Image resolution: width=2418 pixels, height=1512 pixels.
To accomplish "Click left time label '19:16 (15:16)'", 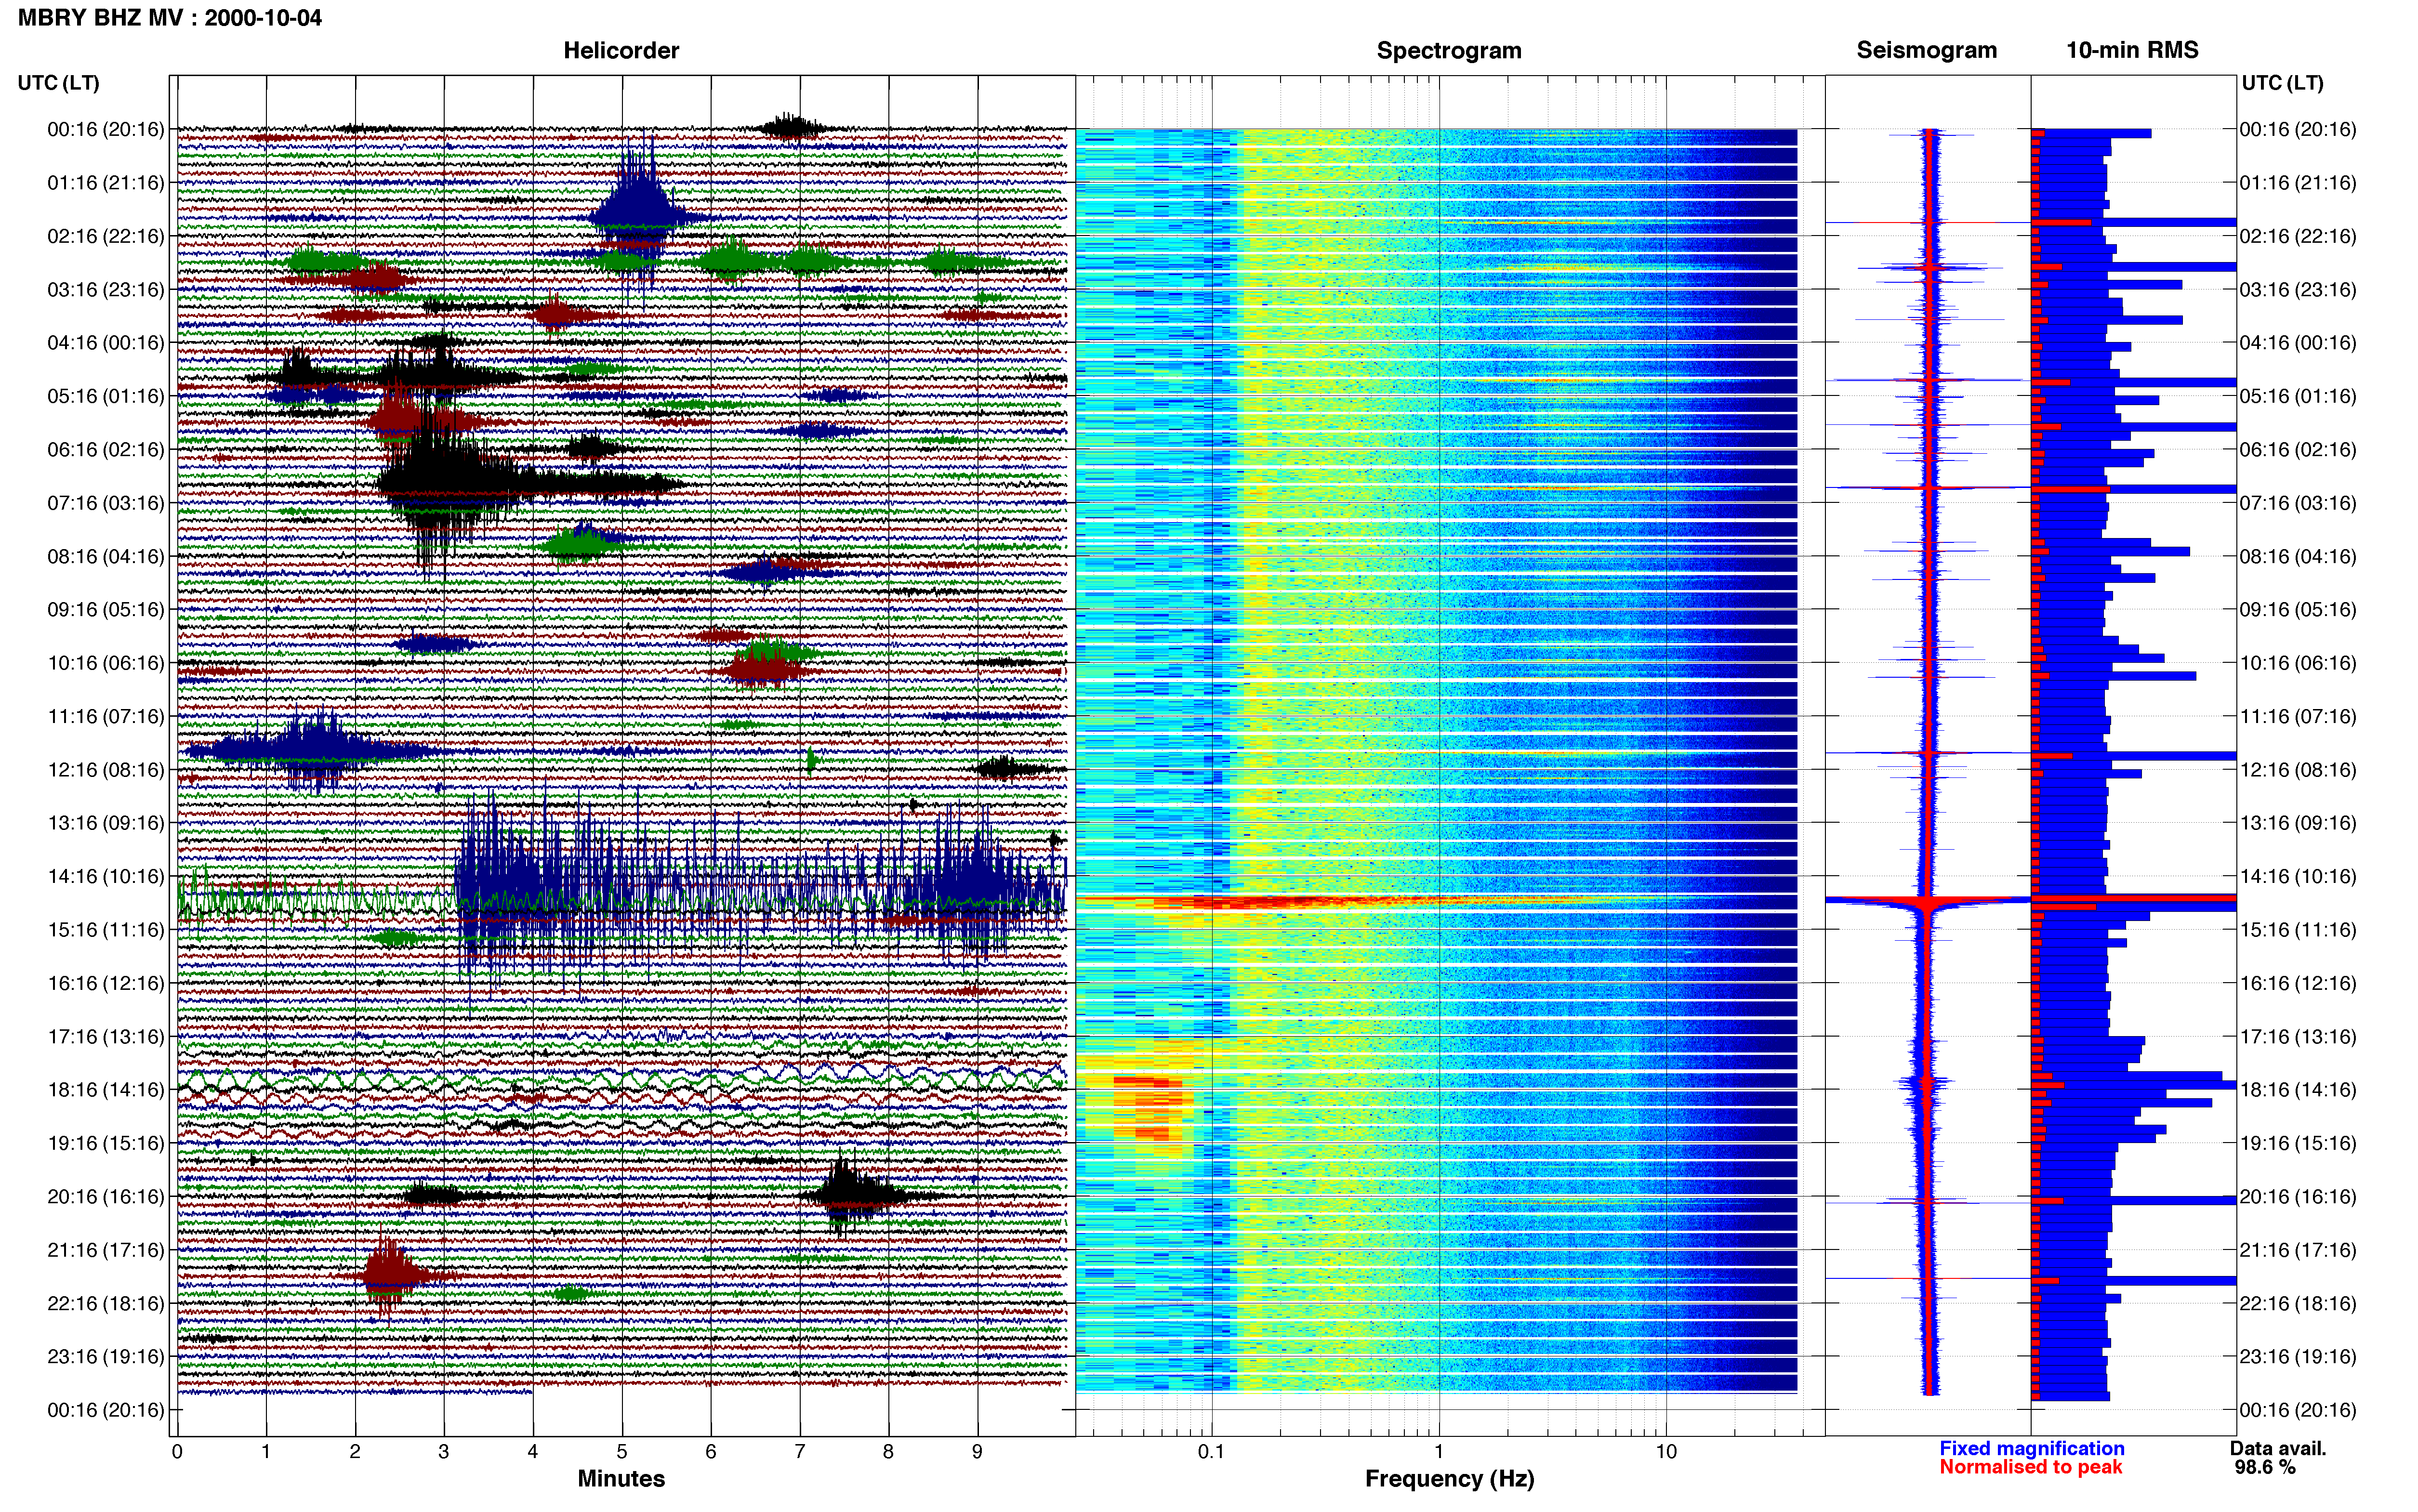I will pyautogui.click(x=106, y=1143).
